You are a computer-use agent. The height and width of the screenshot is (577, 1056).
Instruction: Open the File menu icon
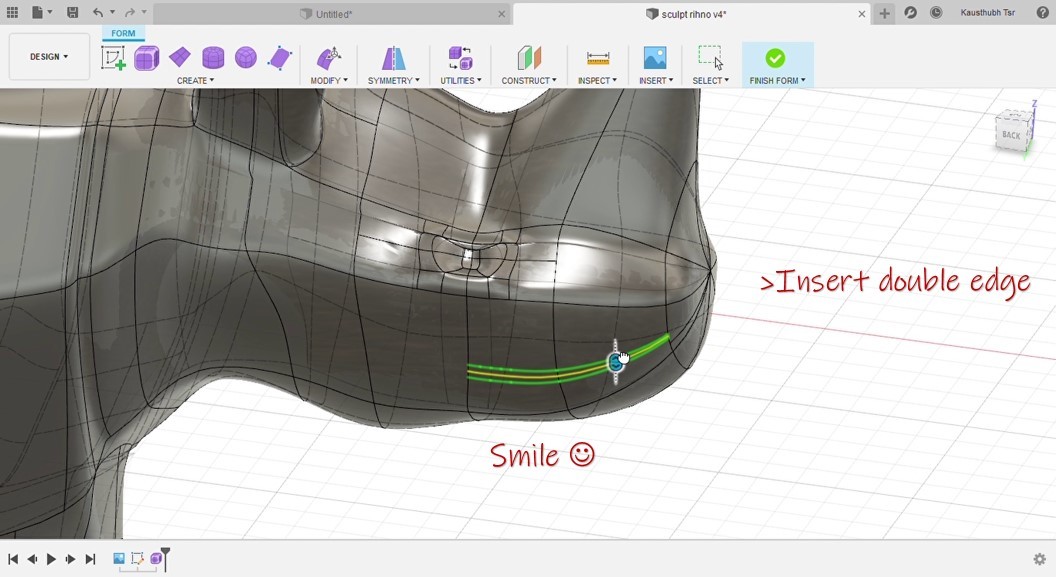click(41, 13)
